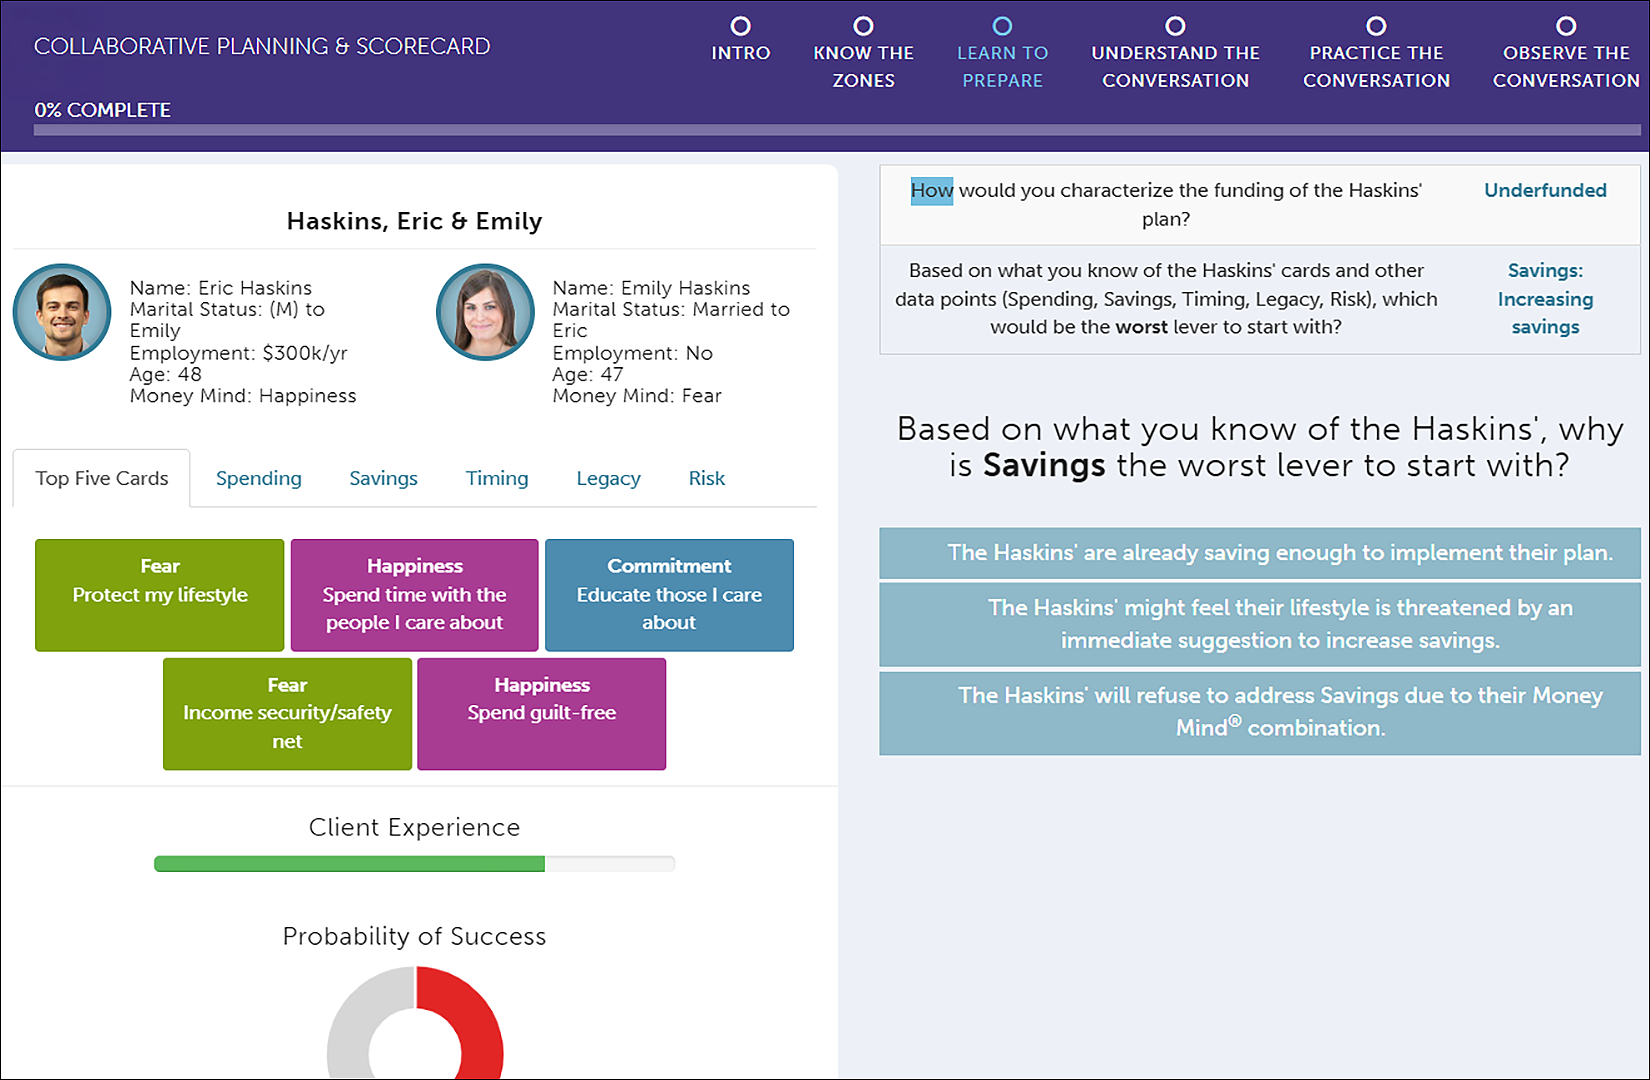Choose answer 'lifestyle is threatened' option
Image resolution: width=1650 pixels, height=1080 pixels.
[1259, 624]
